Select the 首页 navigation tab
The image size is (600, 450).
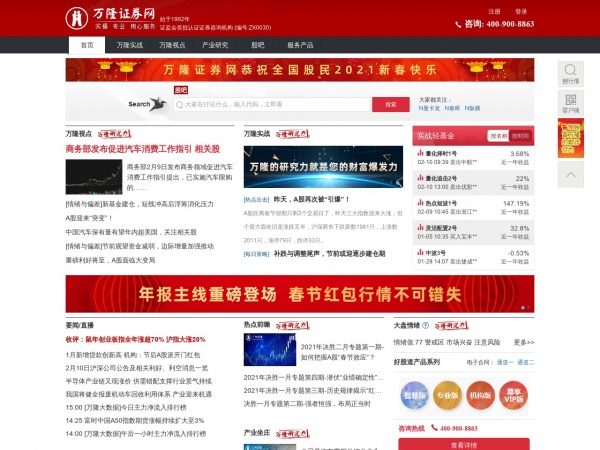point(87,45)
